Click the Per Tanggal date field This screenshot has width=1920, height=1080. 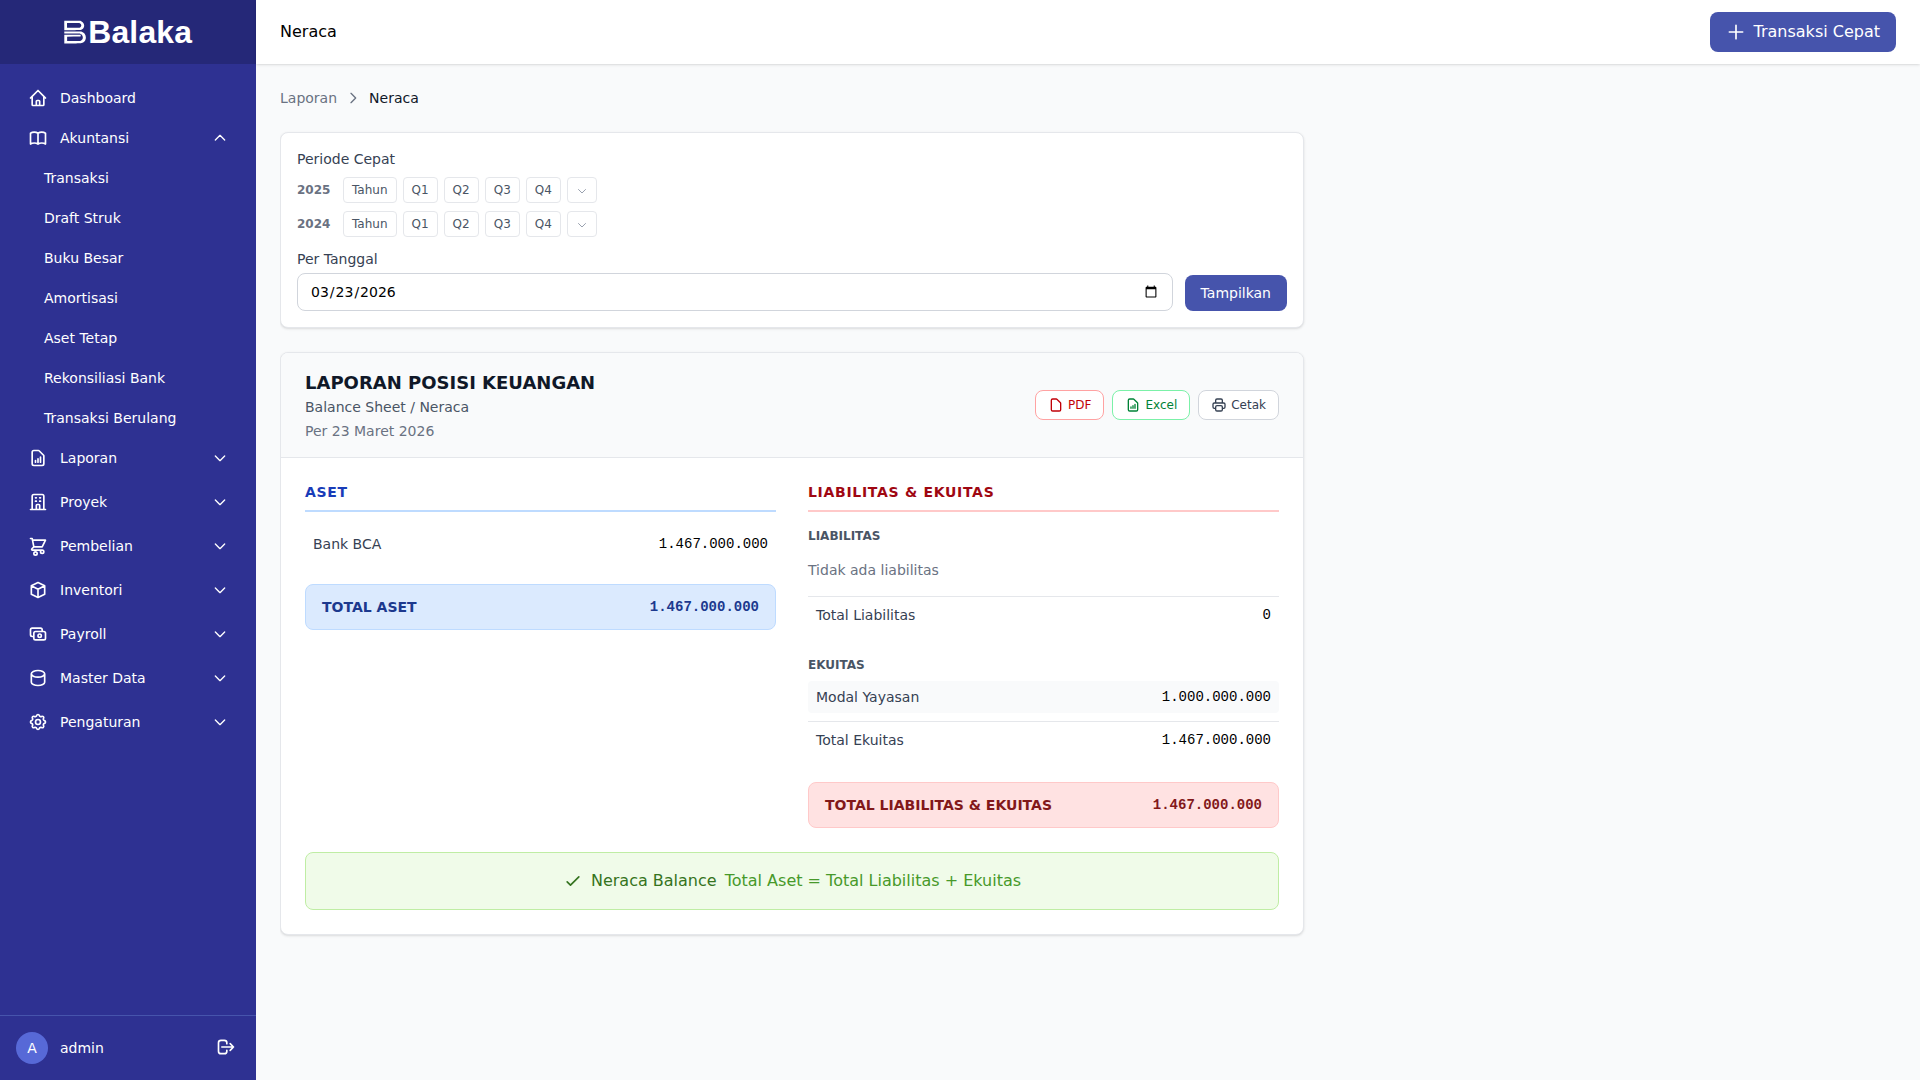coord(720,292)
